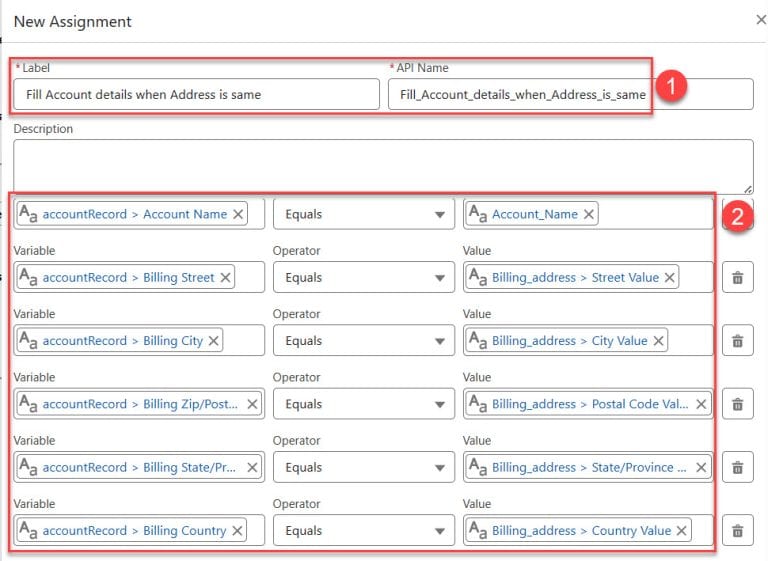Click the accountRecord > Billing Street pill text
This screenshot has height=561, width=768.
[128, 277]
